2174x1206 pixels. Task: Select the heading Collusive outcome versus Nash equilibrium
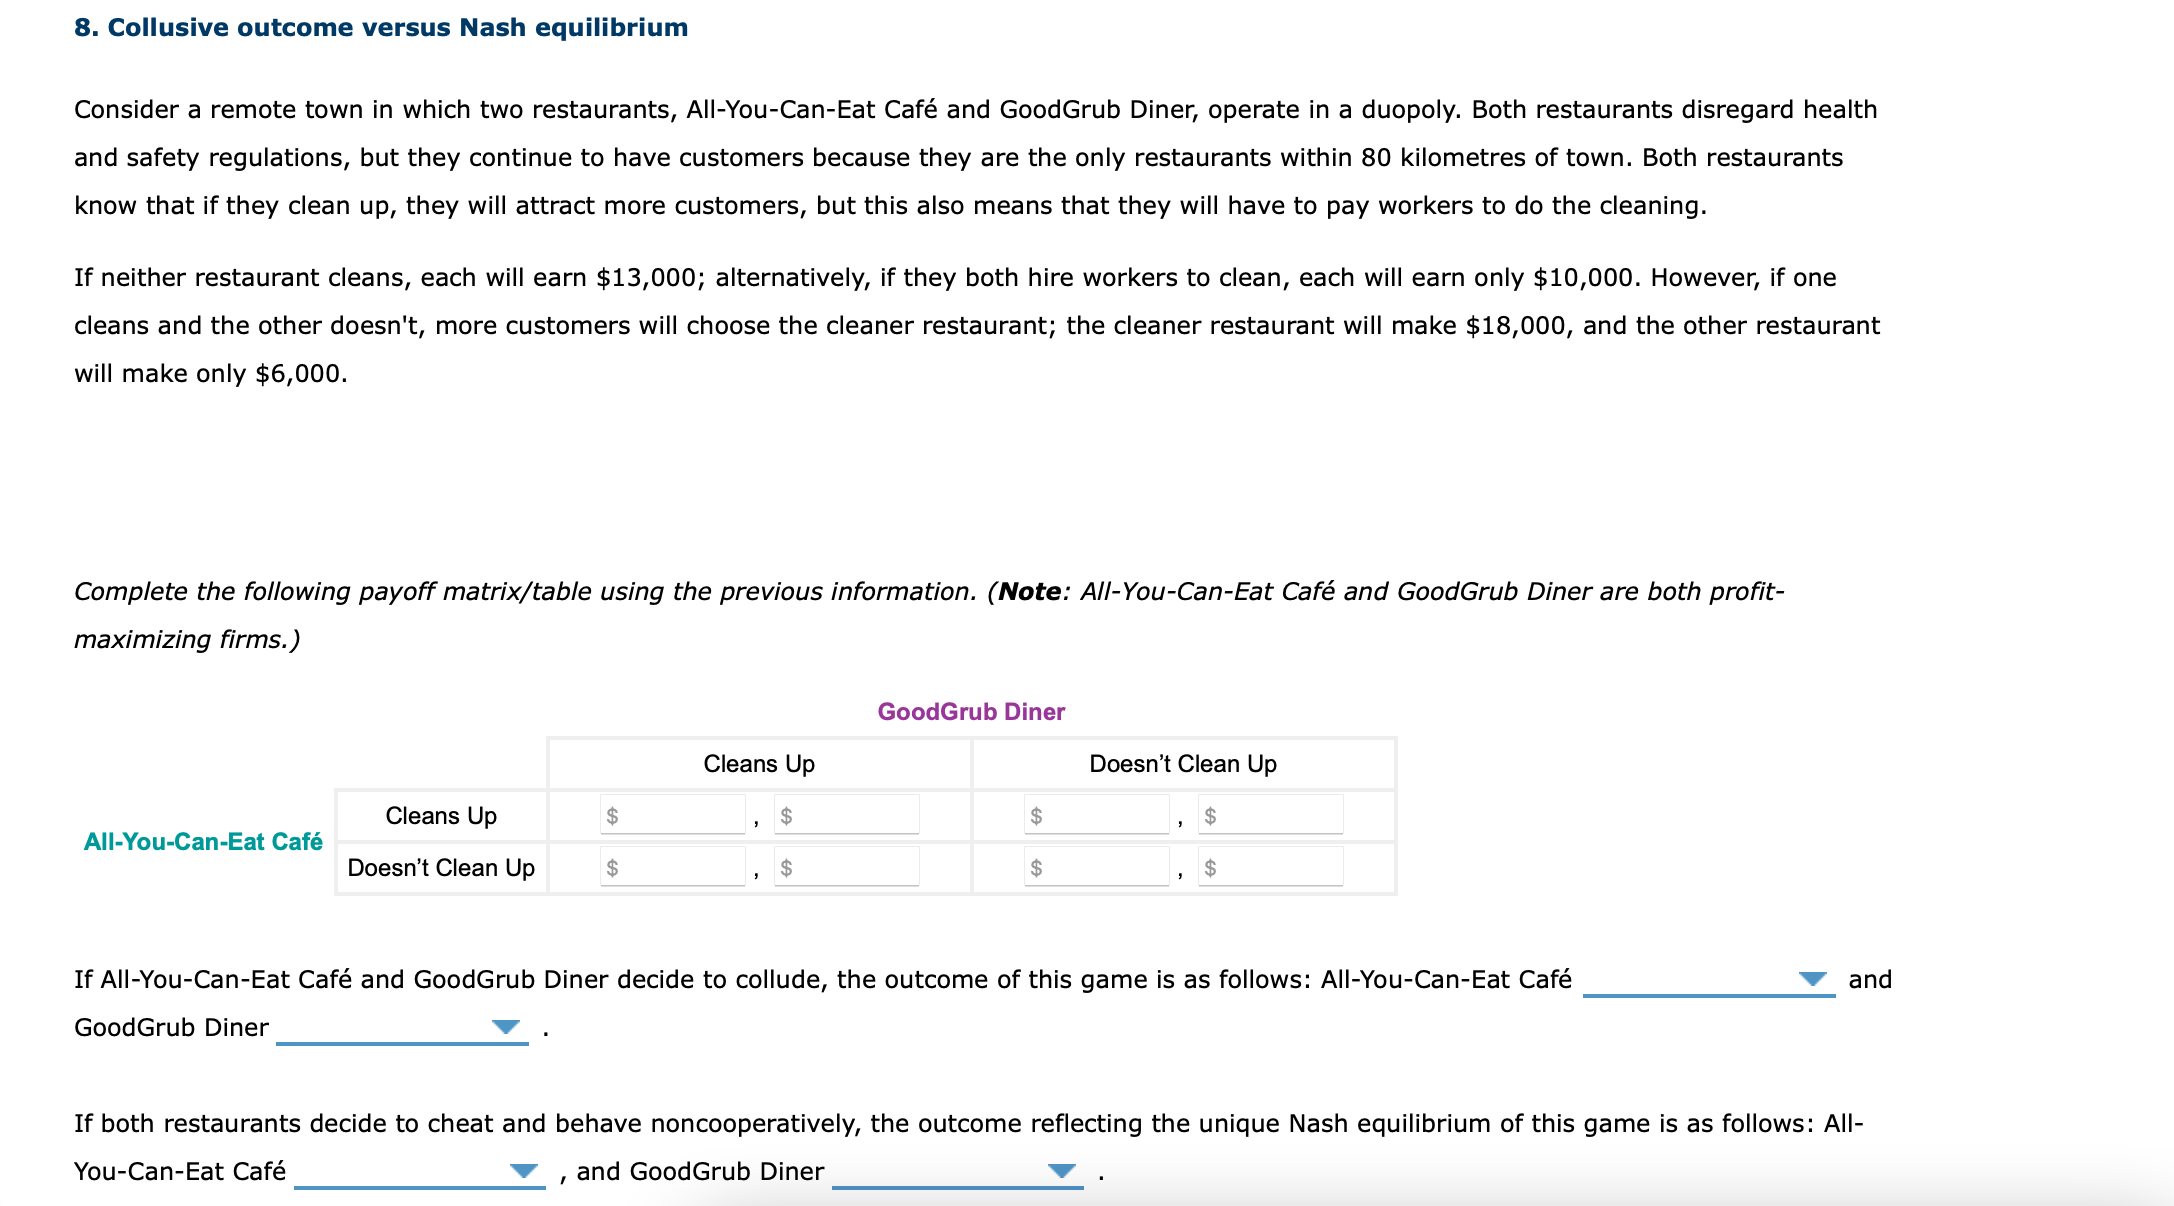[380, 27]
